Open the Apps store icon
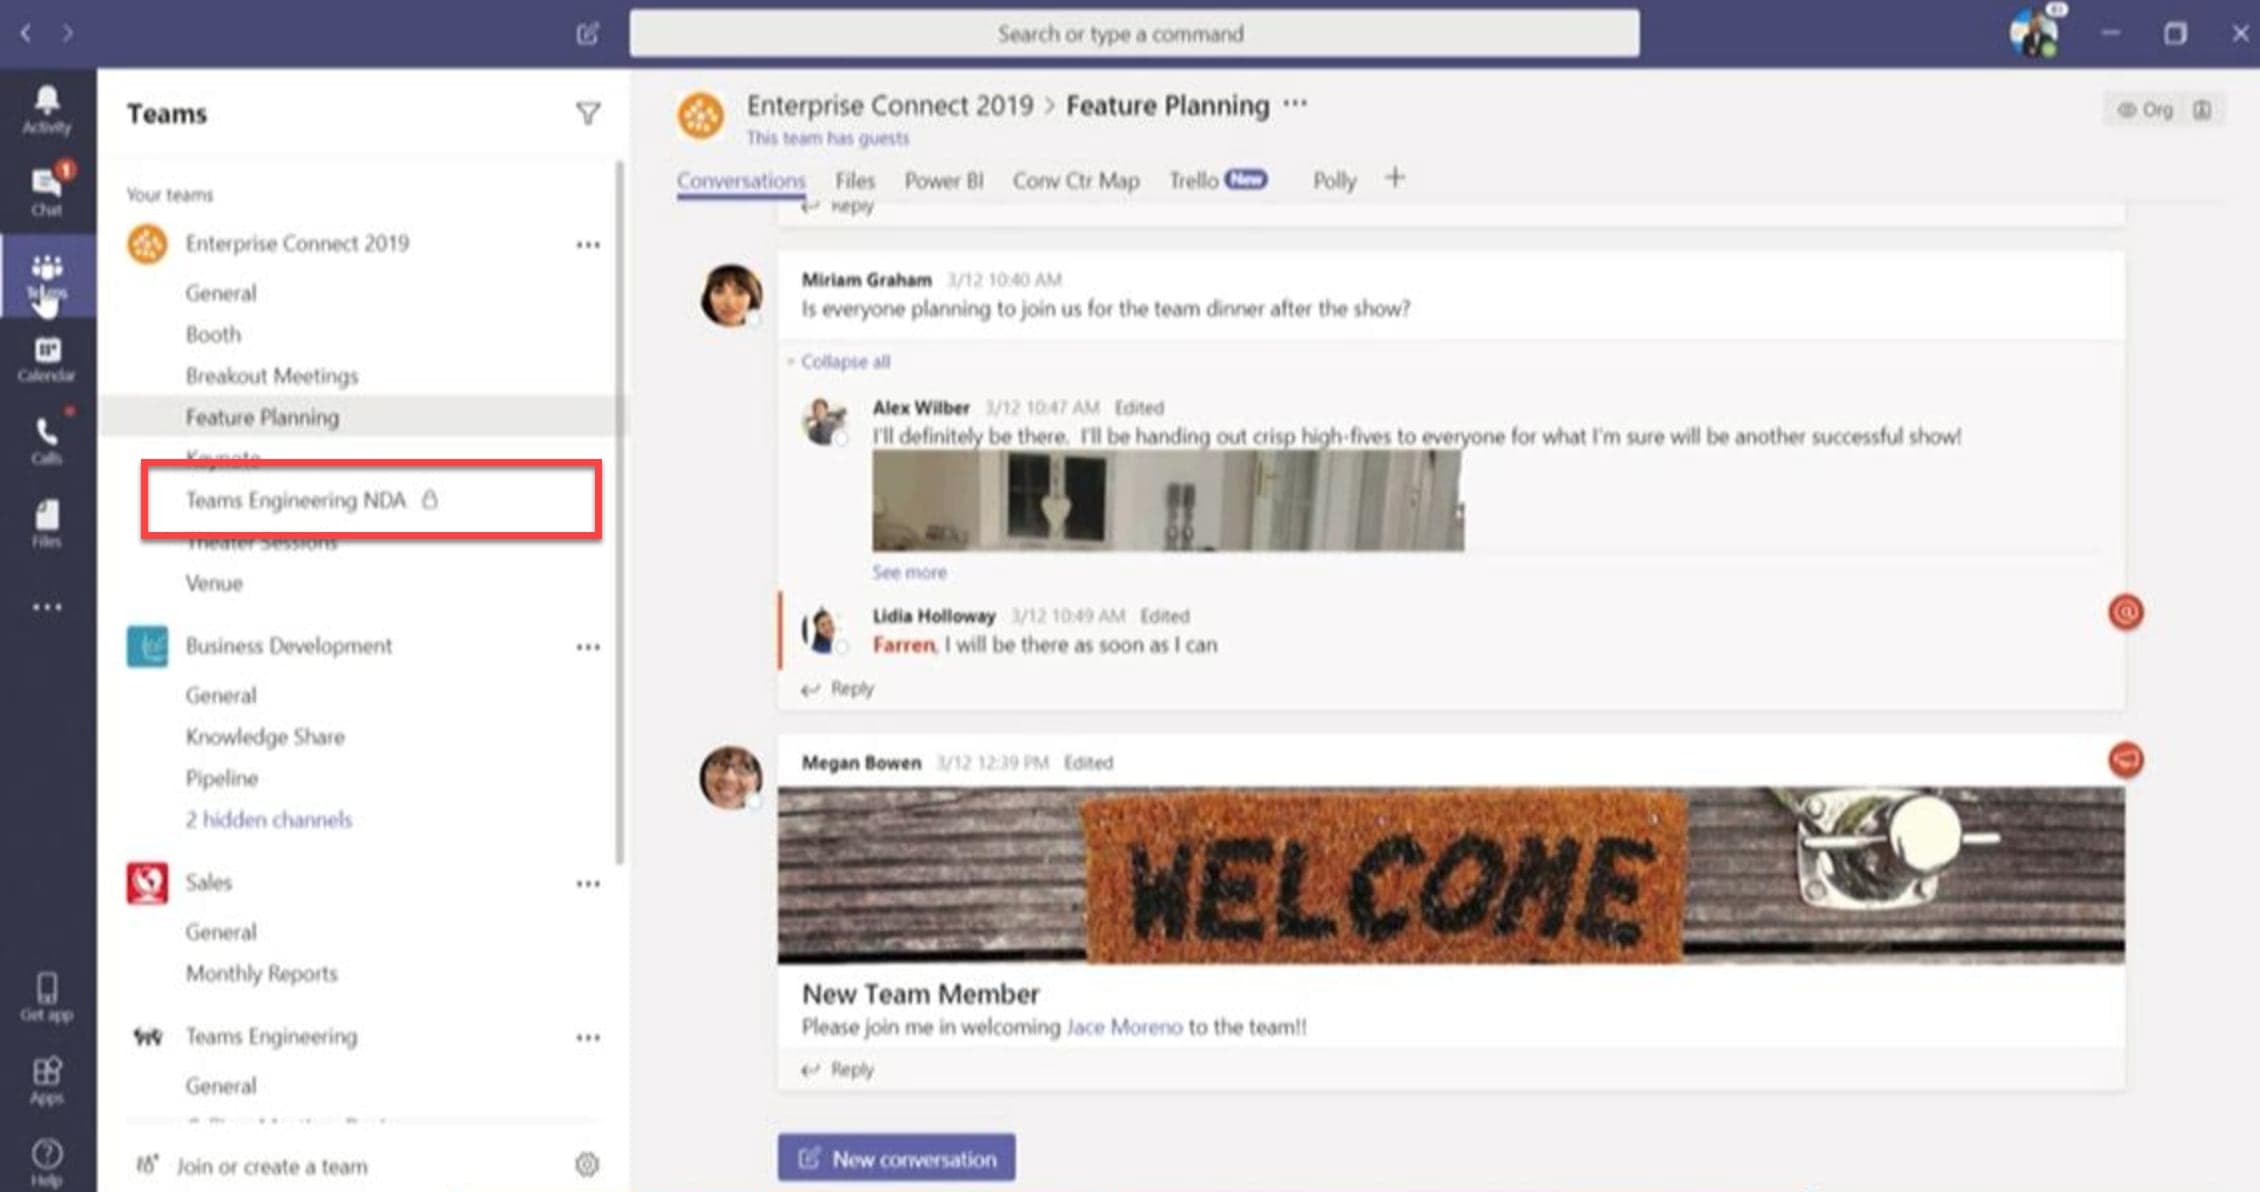The width and height of the screenshot is (2260, 1192). [x=47, y=1080]
